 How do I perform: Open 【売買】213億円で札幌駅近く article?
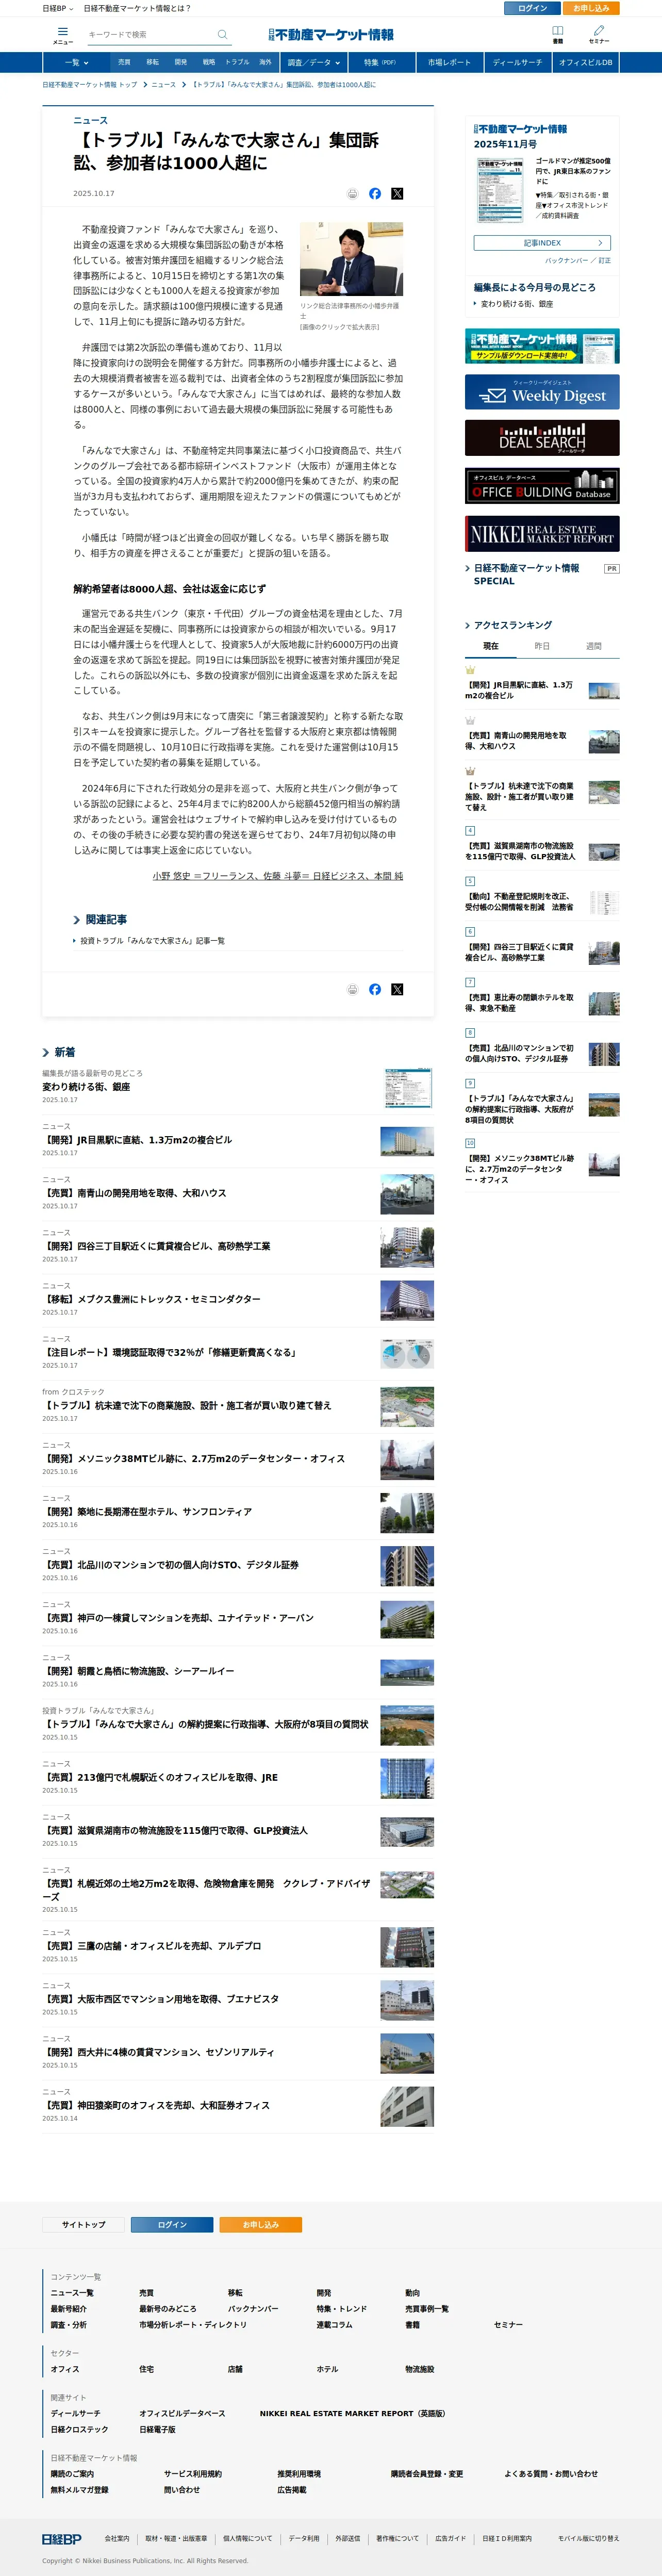160,1778
